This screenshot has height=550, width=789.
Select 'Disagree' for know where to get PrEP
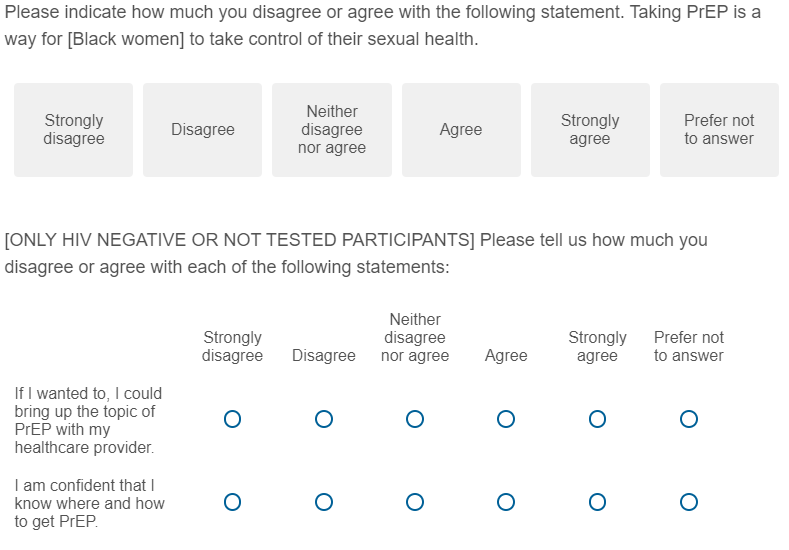point(324,501)
